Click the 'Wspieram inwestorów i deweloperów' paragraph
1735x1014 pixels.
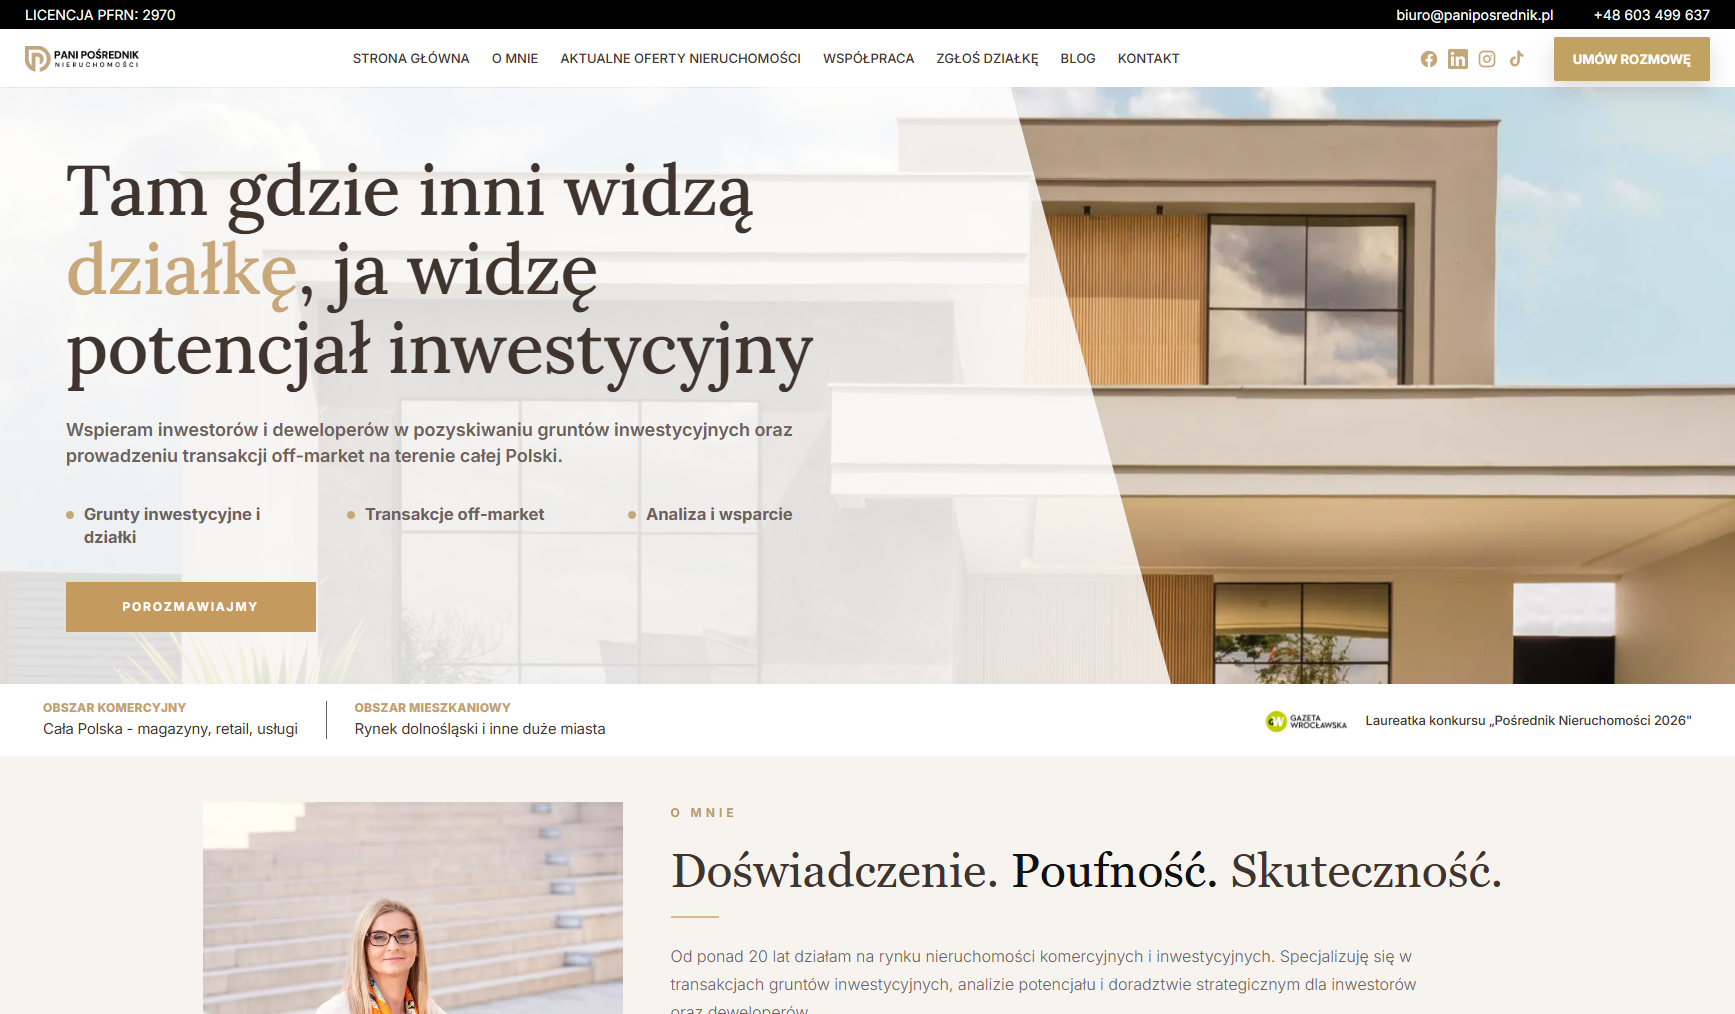click(x=429, y=443)
